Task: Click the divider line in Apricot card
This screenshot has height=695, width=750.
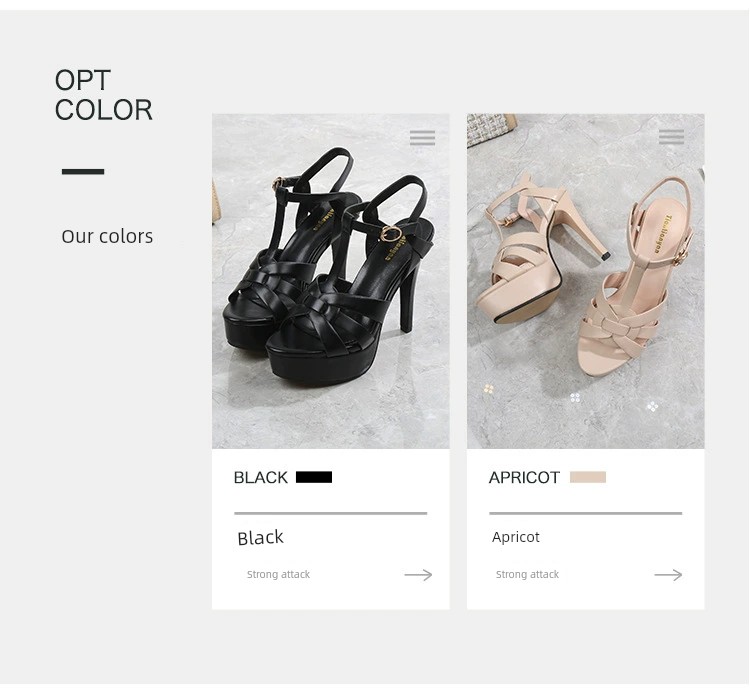Action: point(585,513)
